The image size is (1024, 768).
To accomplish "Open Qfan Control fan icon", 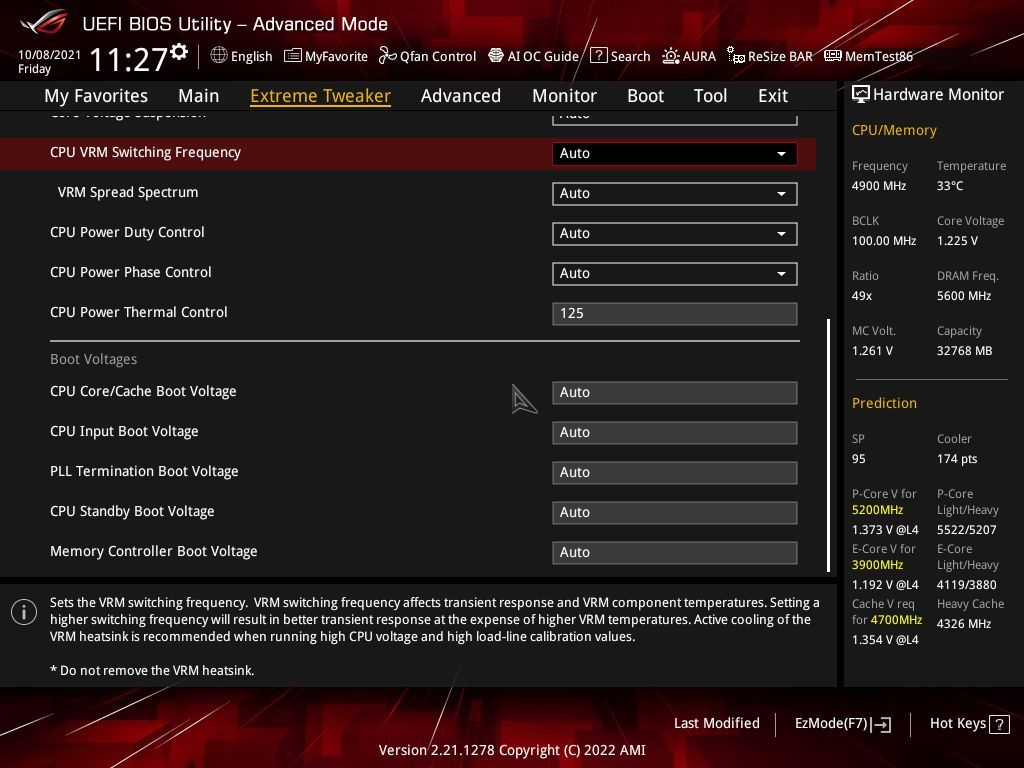I will pyautogui.click(x=387, y=56).
